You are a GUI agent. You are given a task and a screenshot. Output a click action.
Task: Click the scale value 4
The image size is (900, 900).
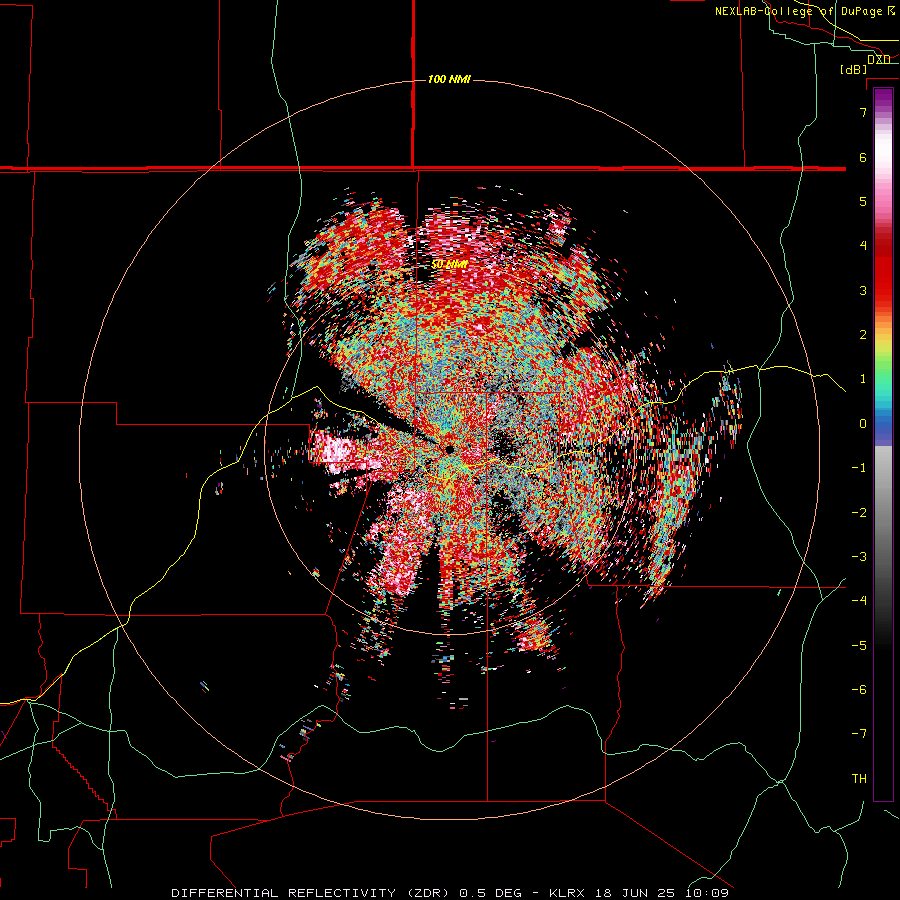[863, 245]
